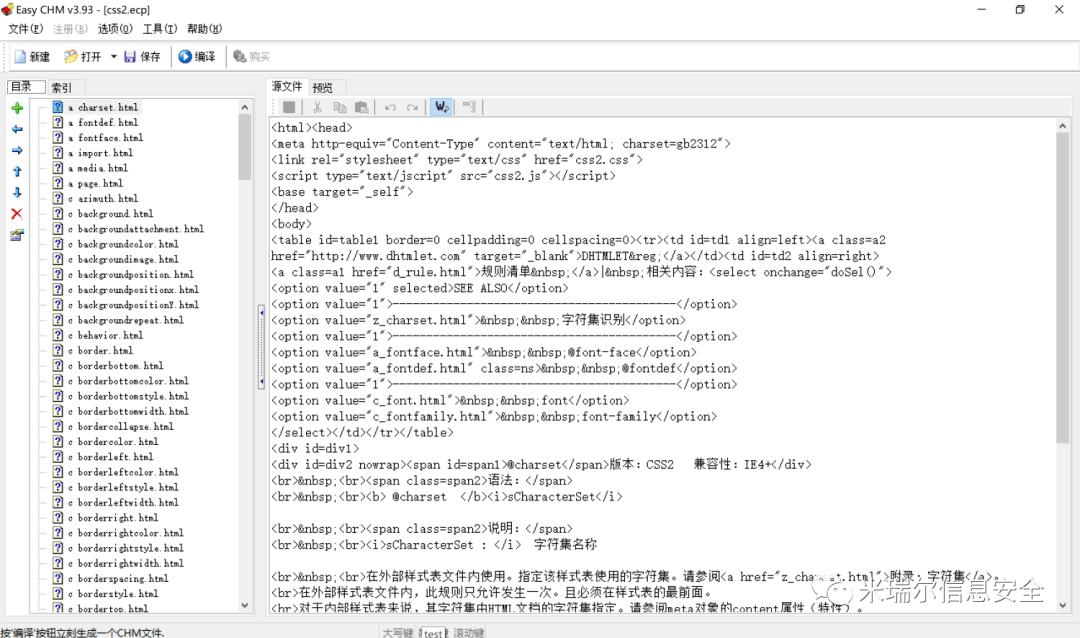Click the 购买 purchase button

251,56
